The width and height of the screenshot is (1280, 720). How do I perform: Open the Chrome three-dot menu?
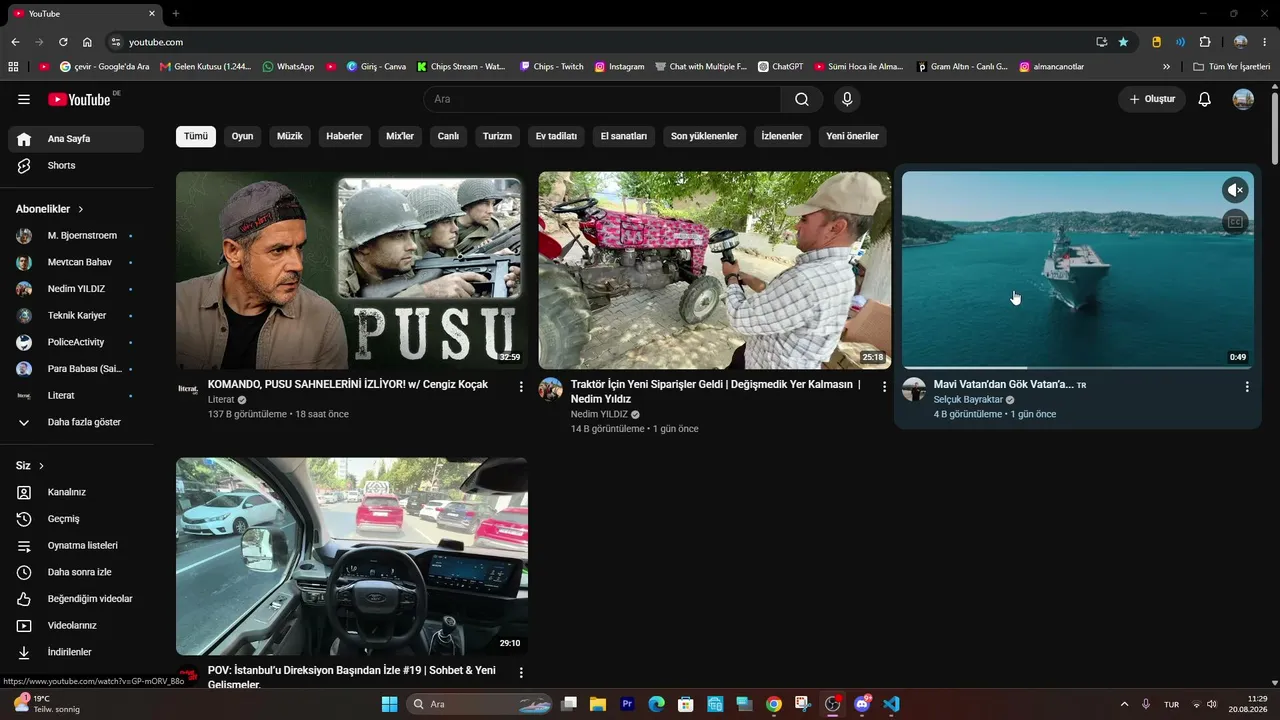[1265, 42]
